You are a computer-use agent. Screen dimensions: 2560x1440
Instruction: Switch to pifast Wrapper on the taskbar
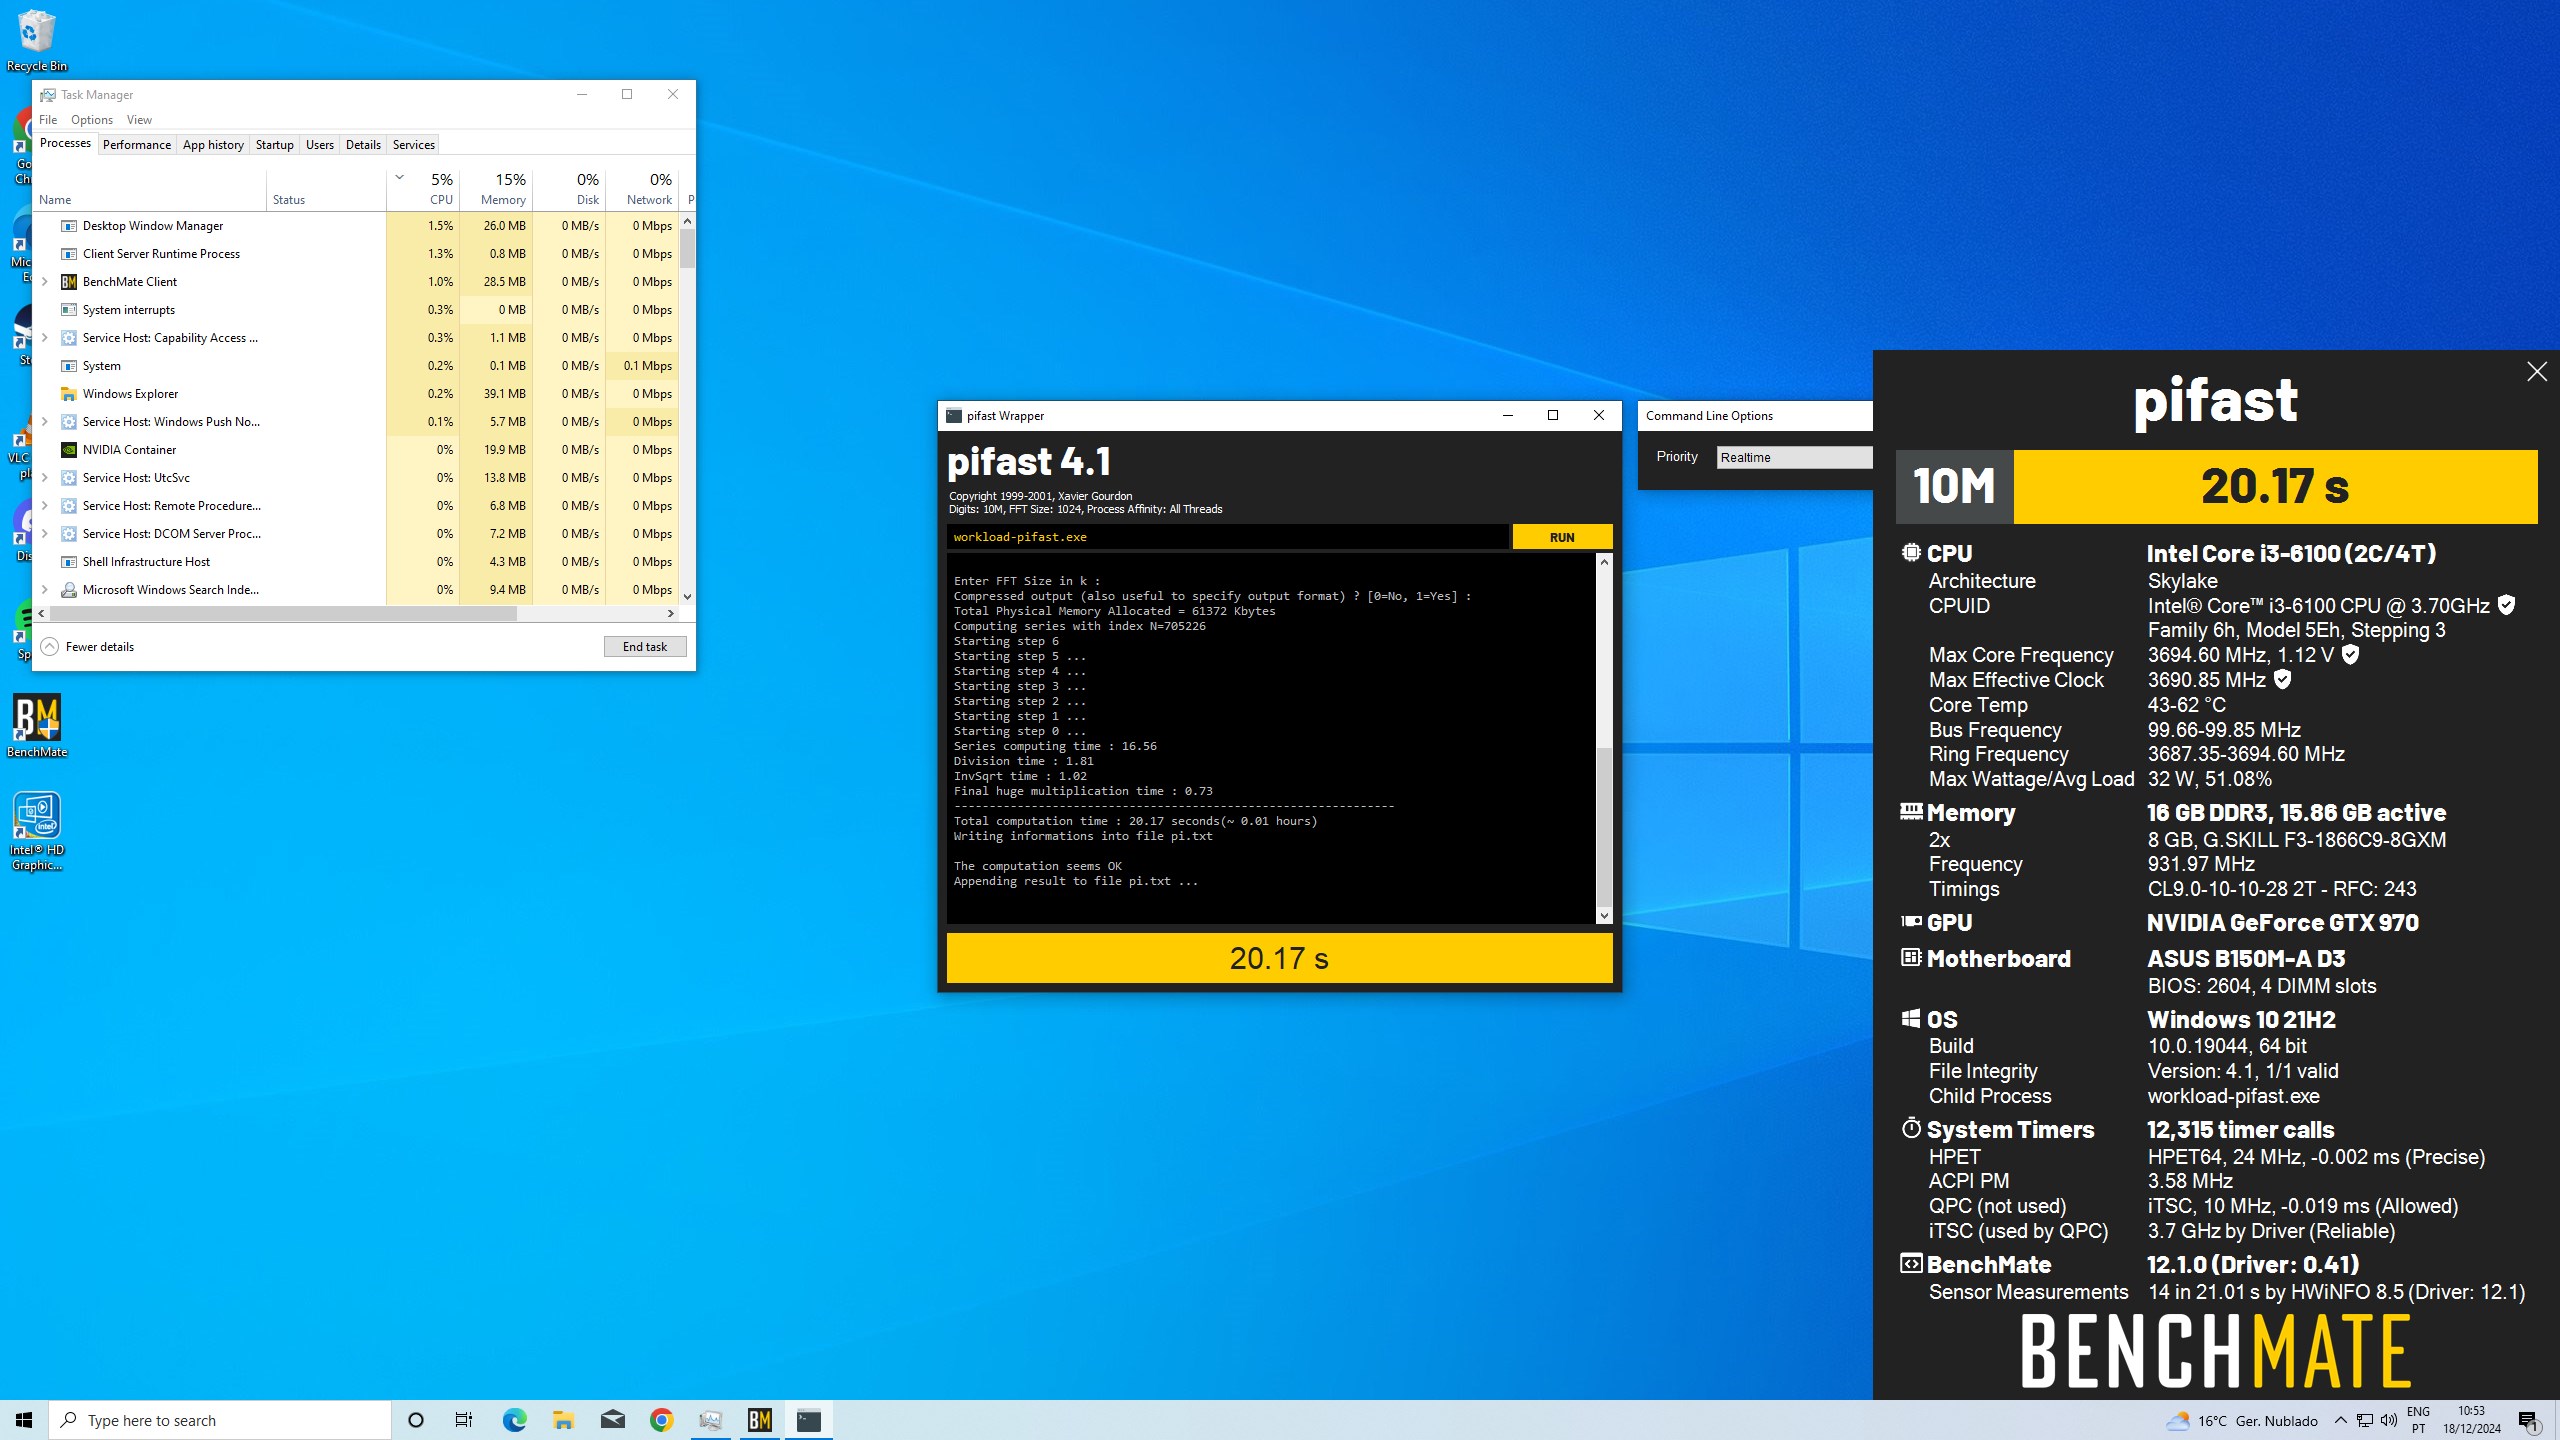click(x=808, y=1420)
